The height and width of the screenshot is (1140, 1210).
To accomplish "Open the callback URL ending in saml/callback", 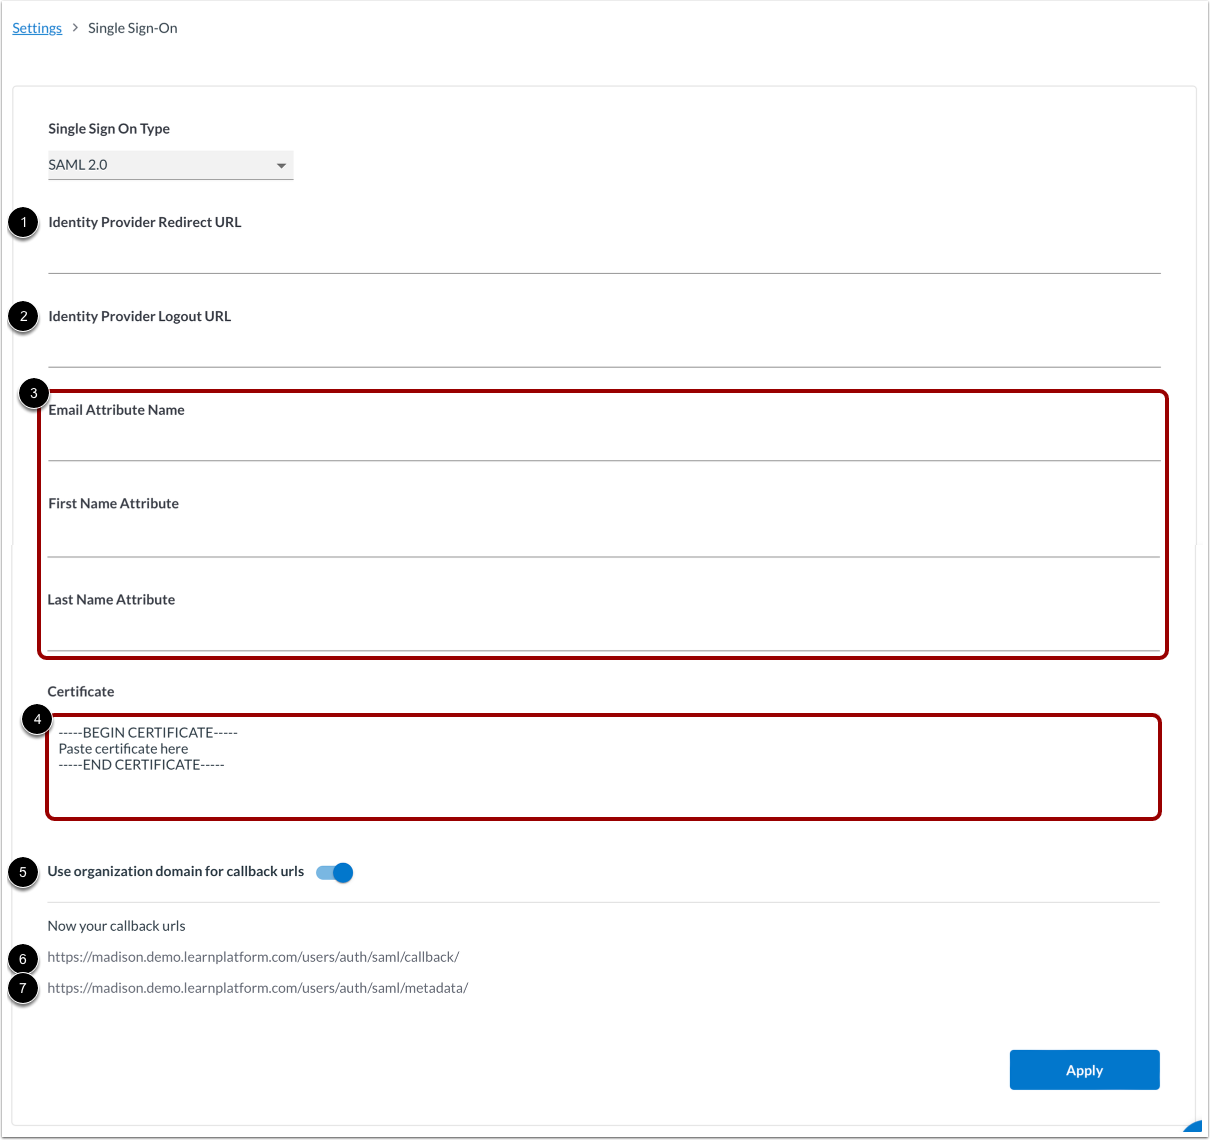I will click(254, 957).
